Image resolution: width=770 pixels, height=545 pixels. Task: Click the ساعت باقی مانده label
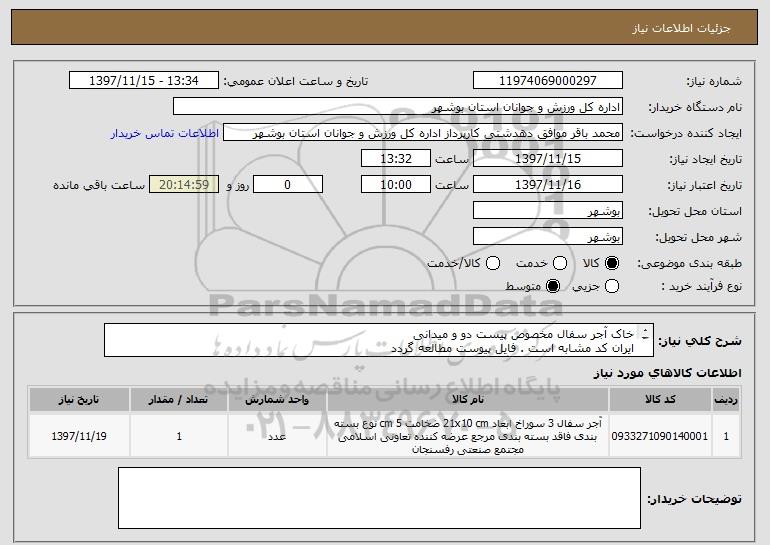coord(99,185)
